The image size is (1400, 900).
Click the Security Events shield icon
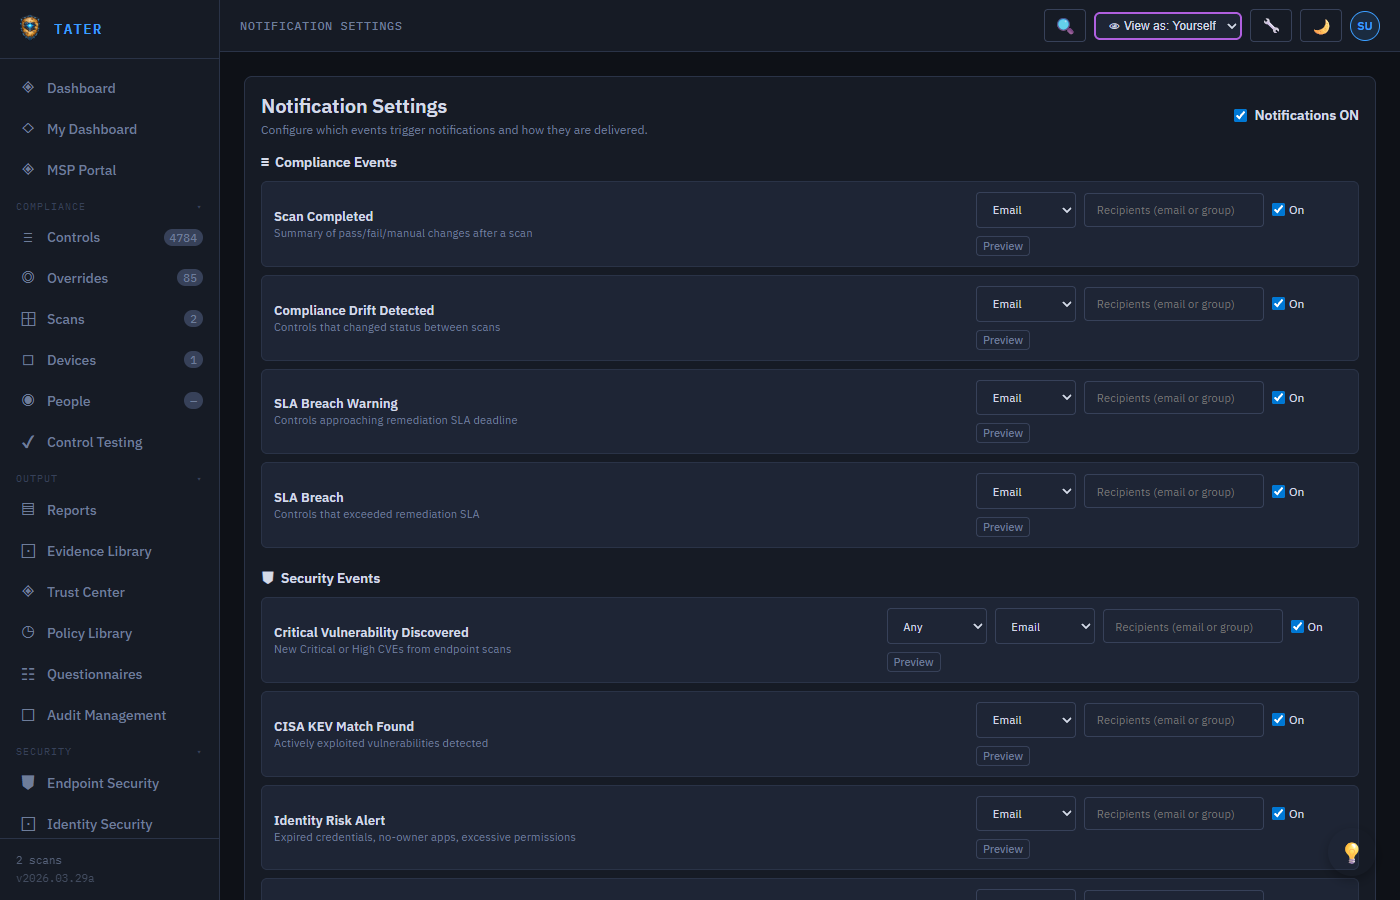point(268,578)
